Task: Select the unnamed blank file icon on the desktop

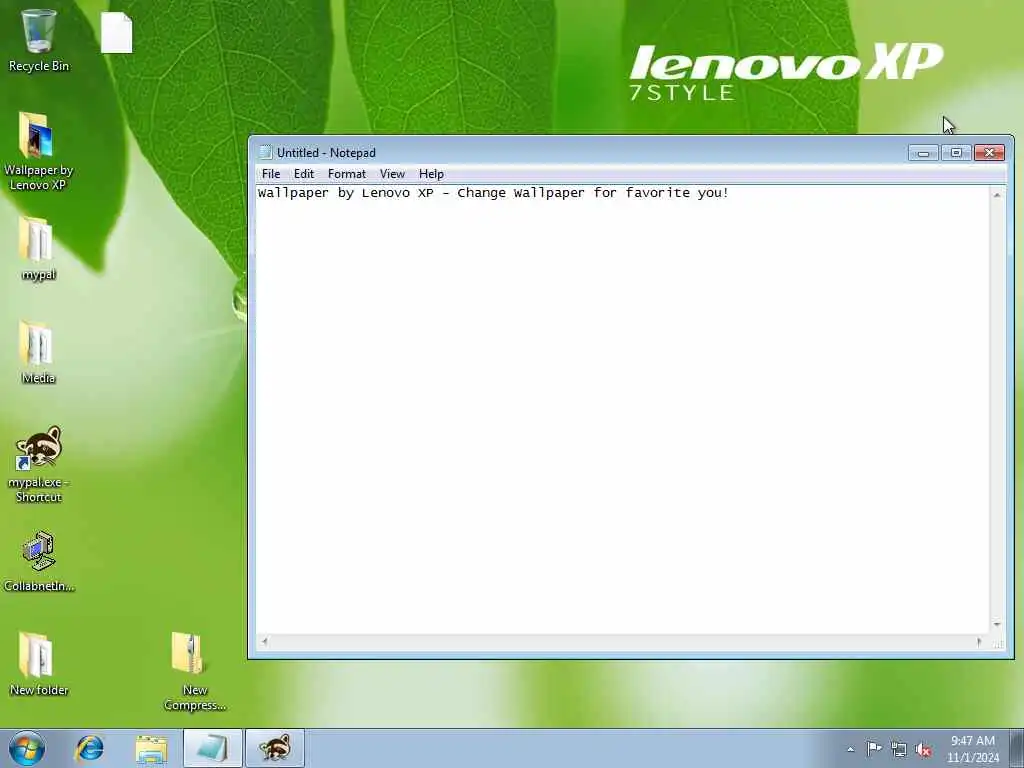Action: (x=117, y=33)
